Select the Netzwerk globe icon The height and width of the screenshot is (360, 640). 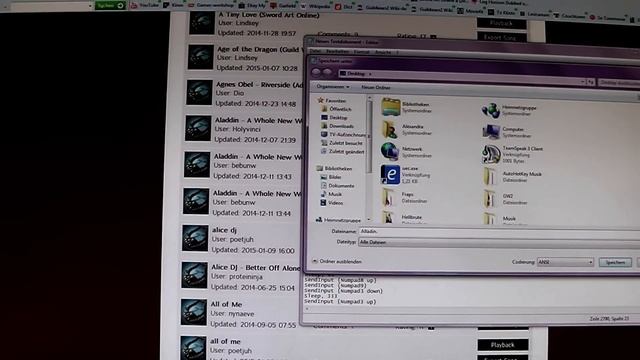(390, 151)
